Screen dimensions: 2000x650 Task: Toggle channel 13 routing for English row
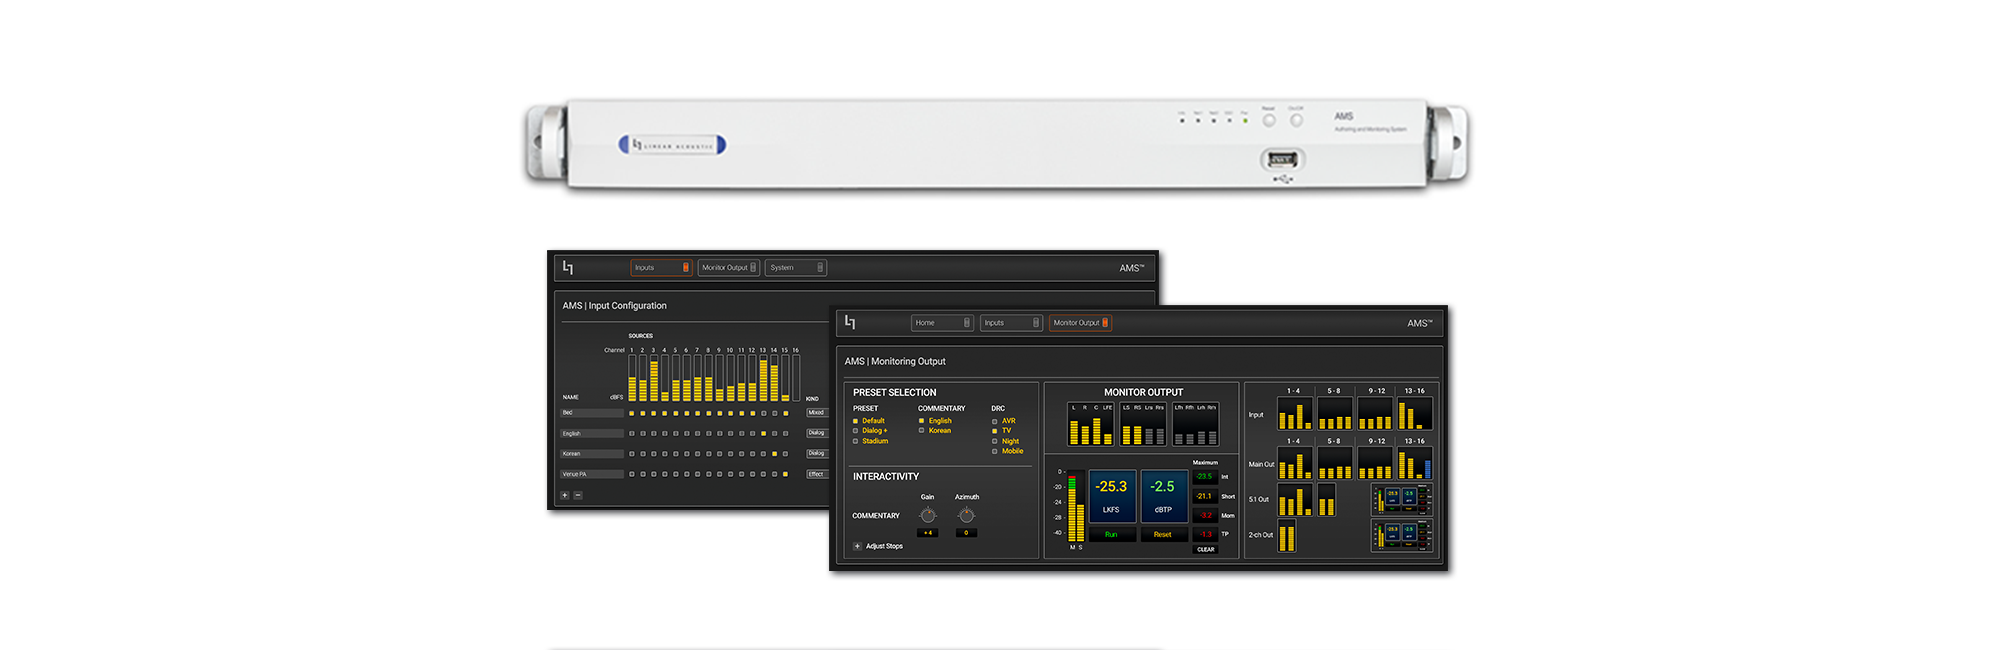(763, 433)
